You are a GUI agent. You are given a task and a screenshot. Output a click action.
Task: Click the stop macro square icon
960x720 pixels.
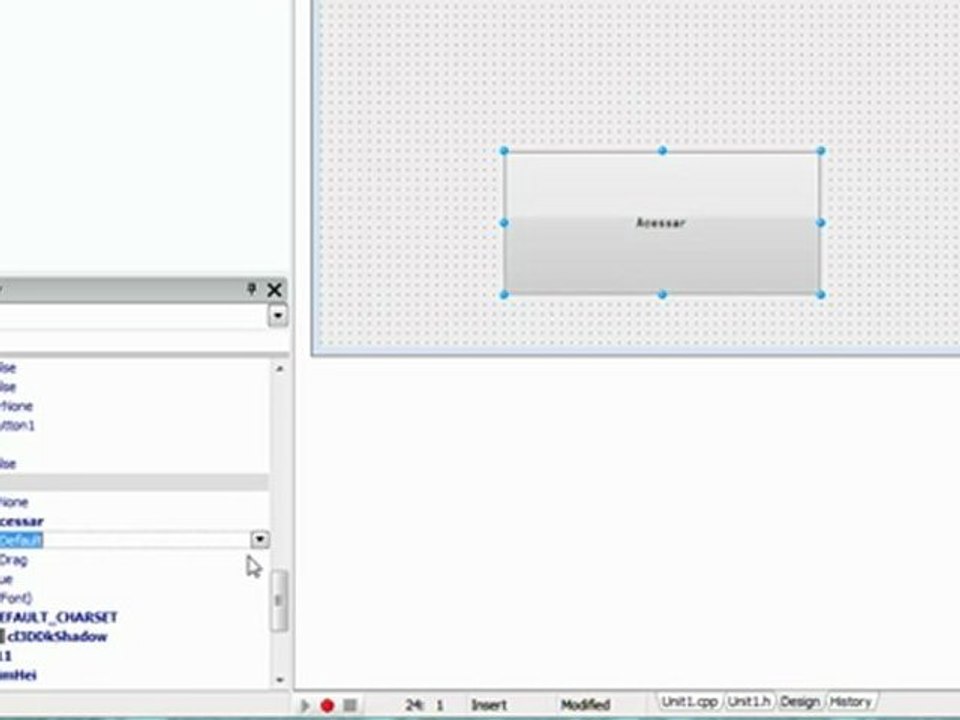point(350,705)
